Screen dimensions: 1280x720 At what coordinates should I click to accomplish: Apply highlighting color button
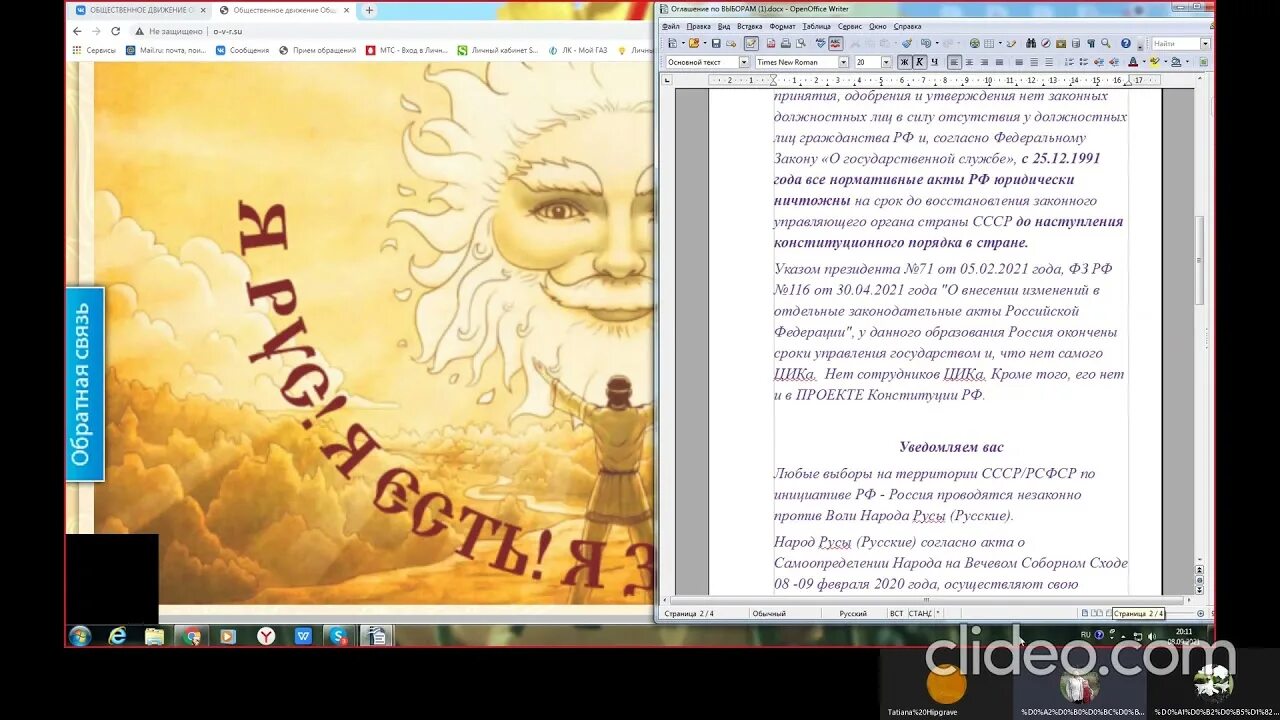tap(1154, 62)
